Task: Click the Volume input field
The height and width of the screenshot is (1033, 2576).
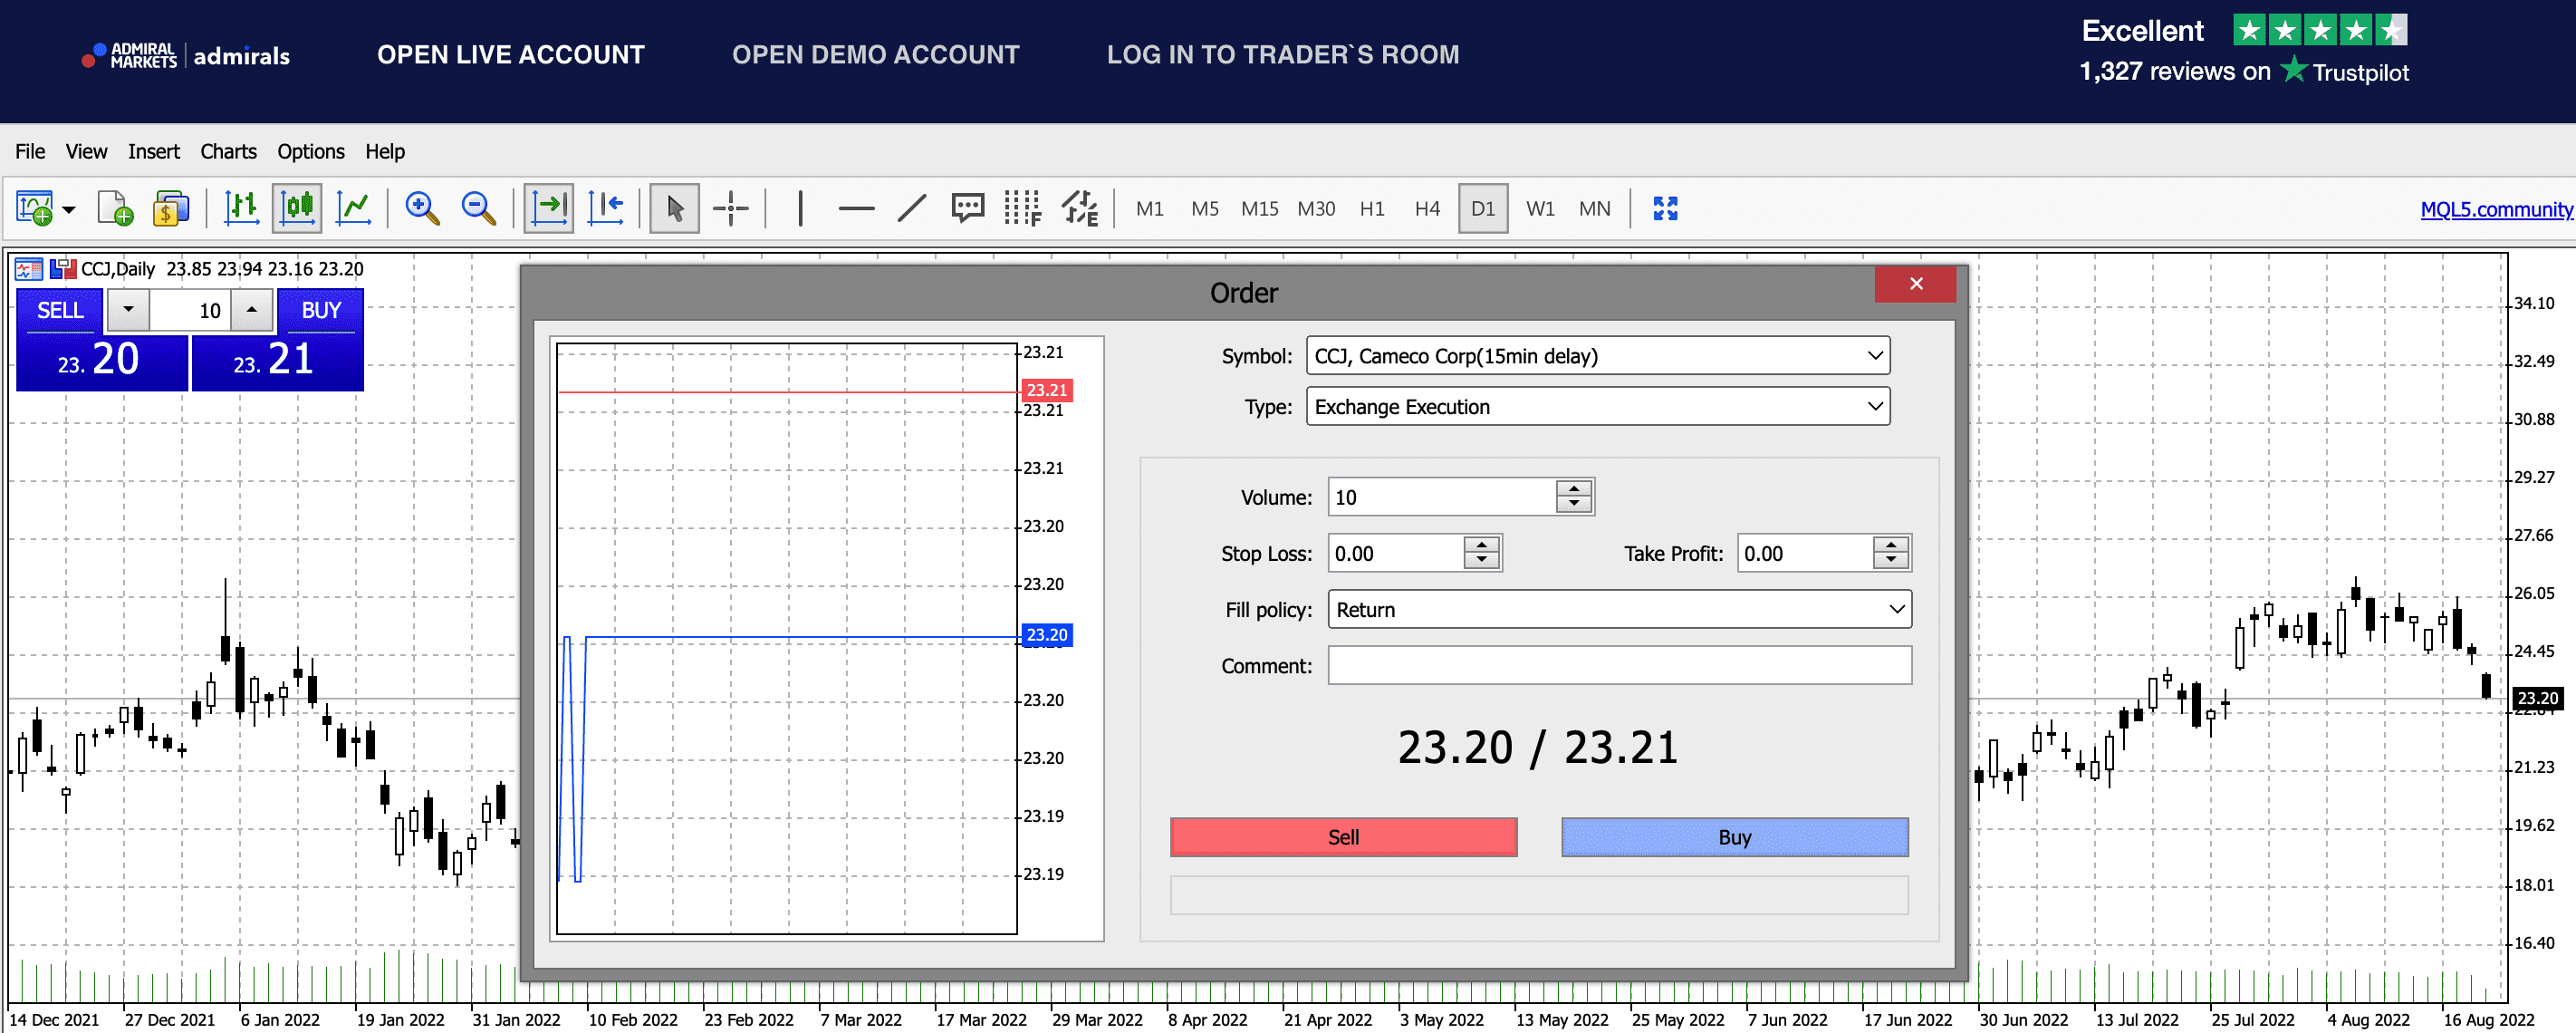Action: [x=1441, y=498]
